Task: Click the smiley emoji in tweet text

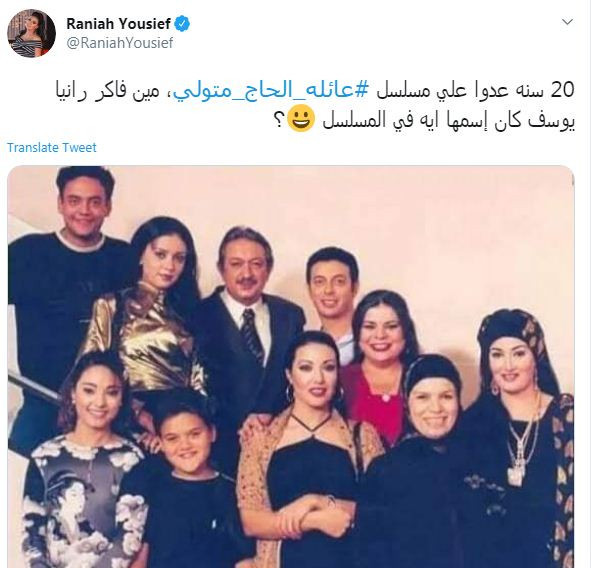Action: [x=301, y=118]
